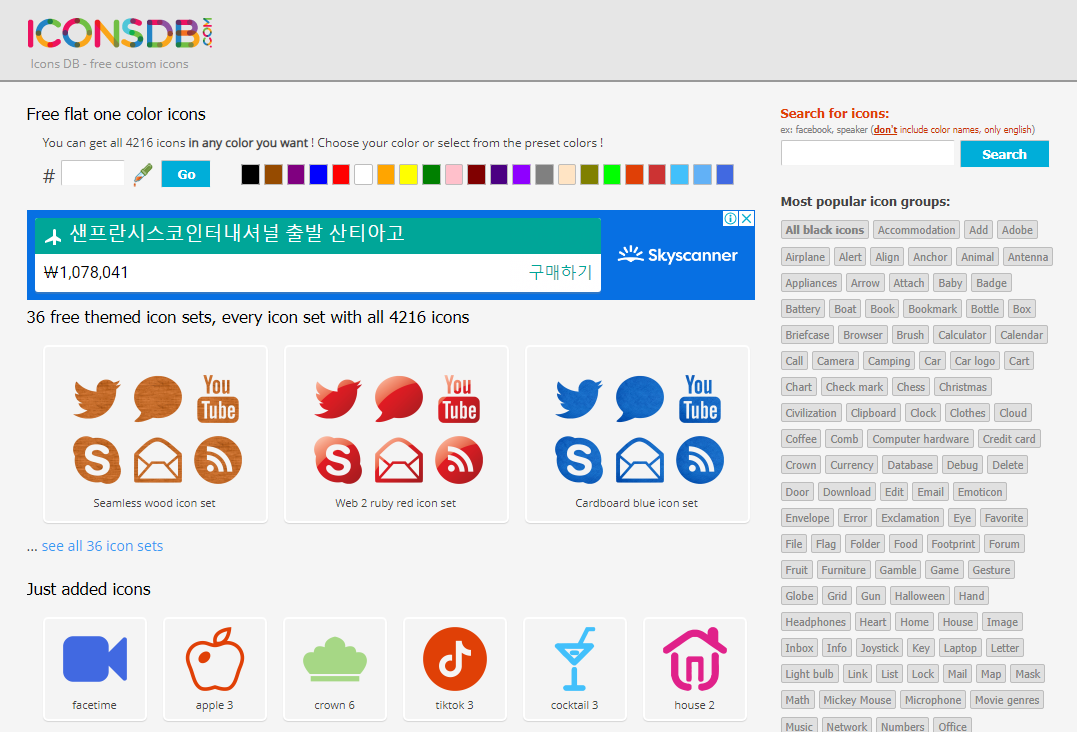Click the Search button
Image resolution: width=1077 pixels, height=732 pixels.
point(1004,154)
